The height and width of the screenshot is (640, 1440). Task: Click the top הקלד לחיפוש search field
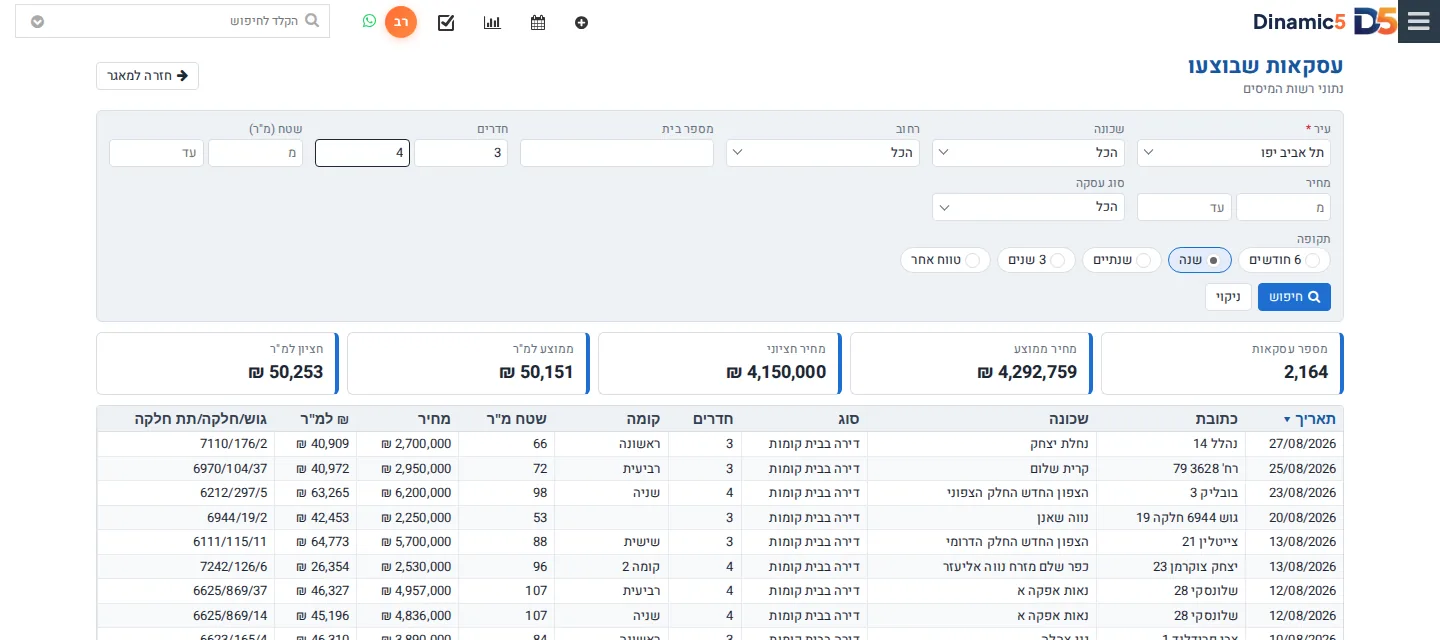(x=173, y=21)
